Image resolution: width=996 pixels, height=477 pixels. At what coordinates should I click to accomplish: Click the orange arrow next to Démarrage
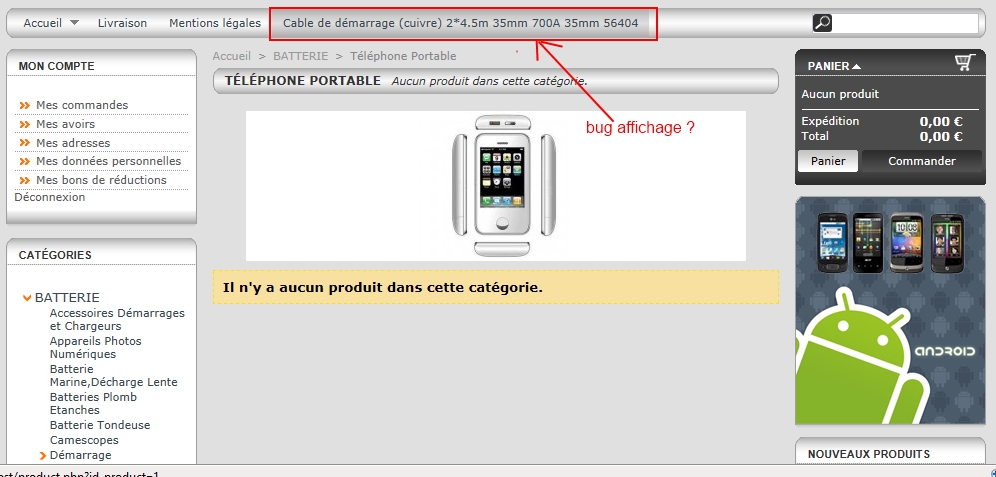(x=43, y=455)
